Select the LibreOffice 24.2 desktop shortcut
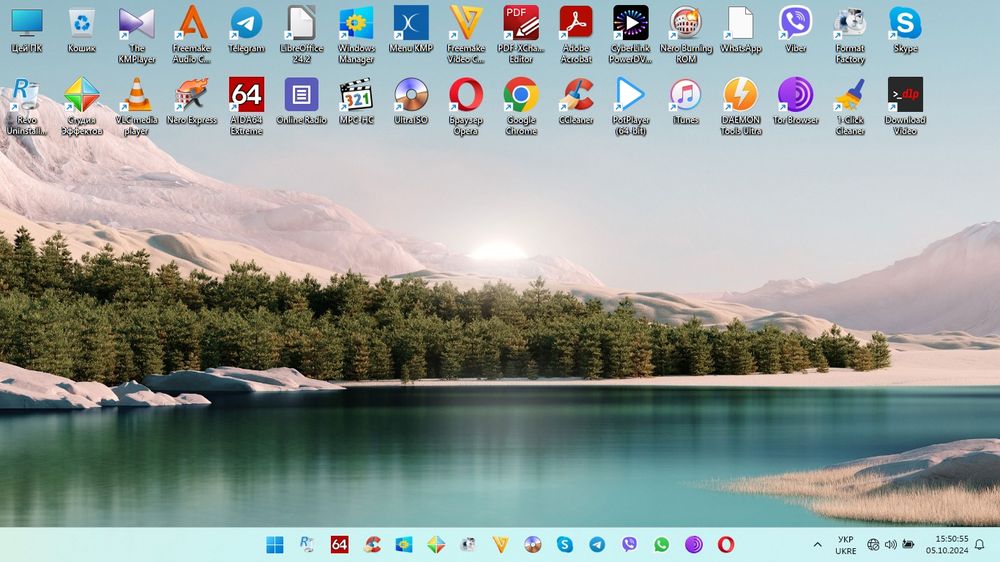Screen dimensions: 1000x562 pyautogui.click(x=301, y=35)
